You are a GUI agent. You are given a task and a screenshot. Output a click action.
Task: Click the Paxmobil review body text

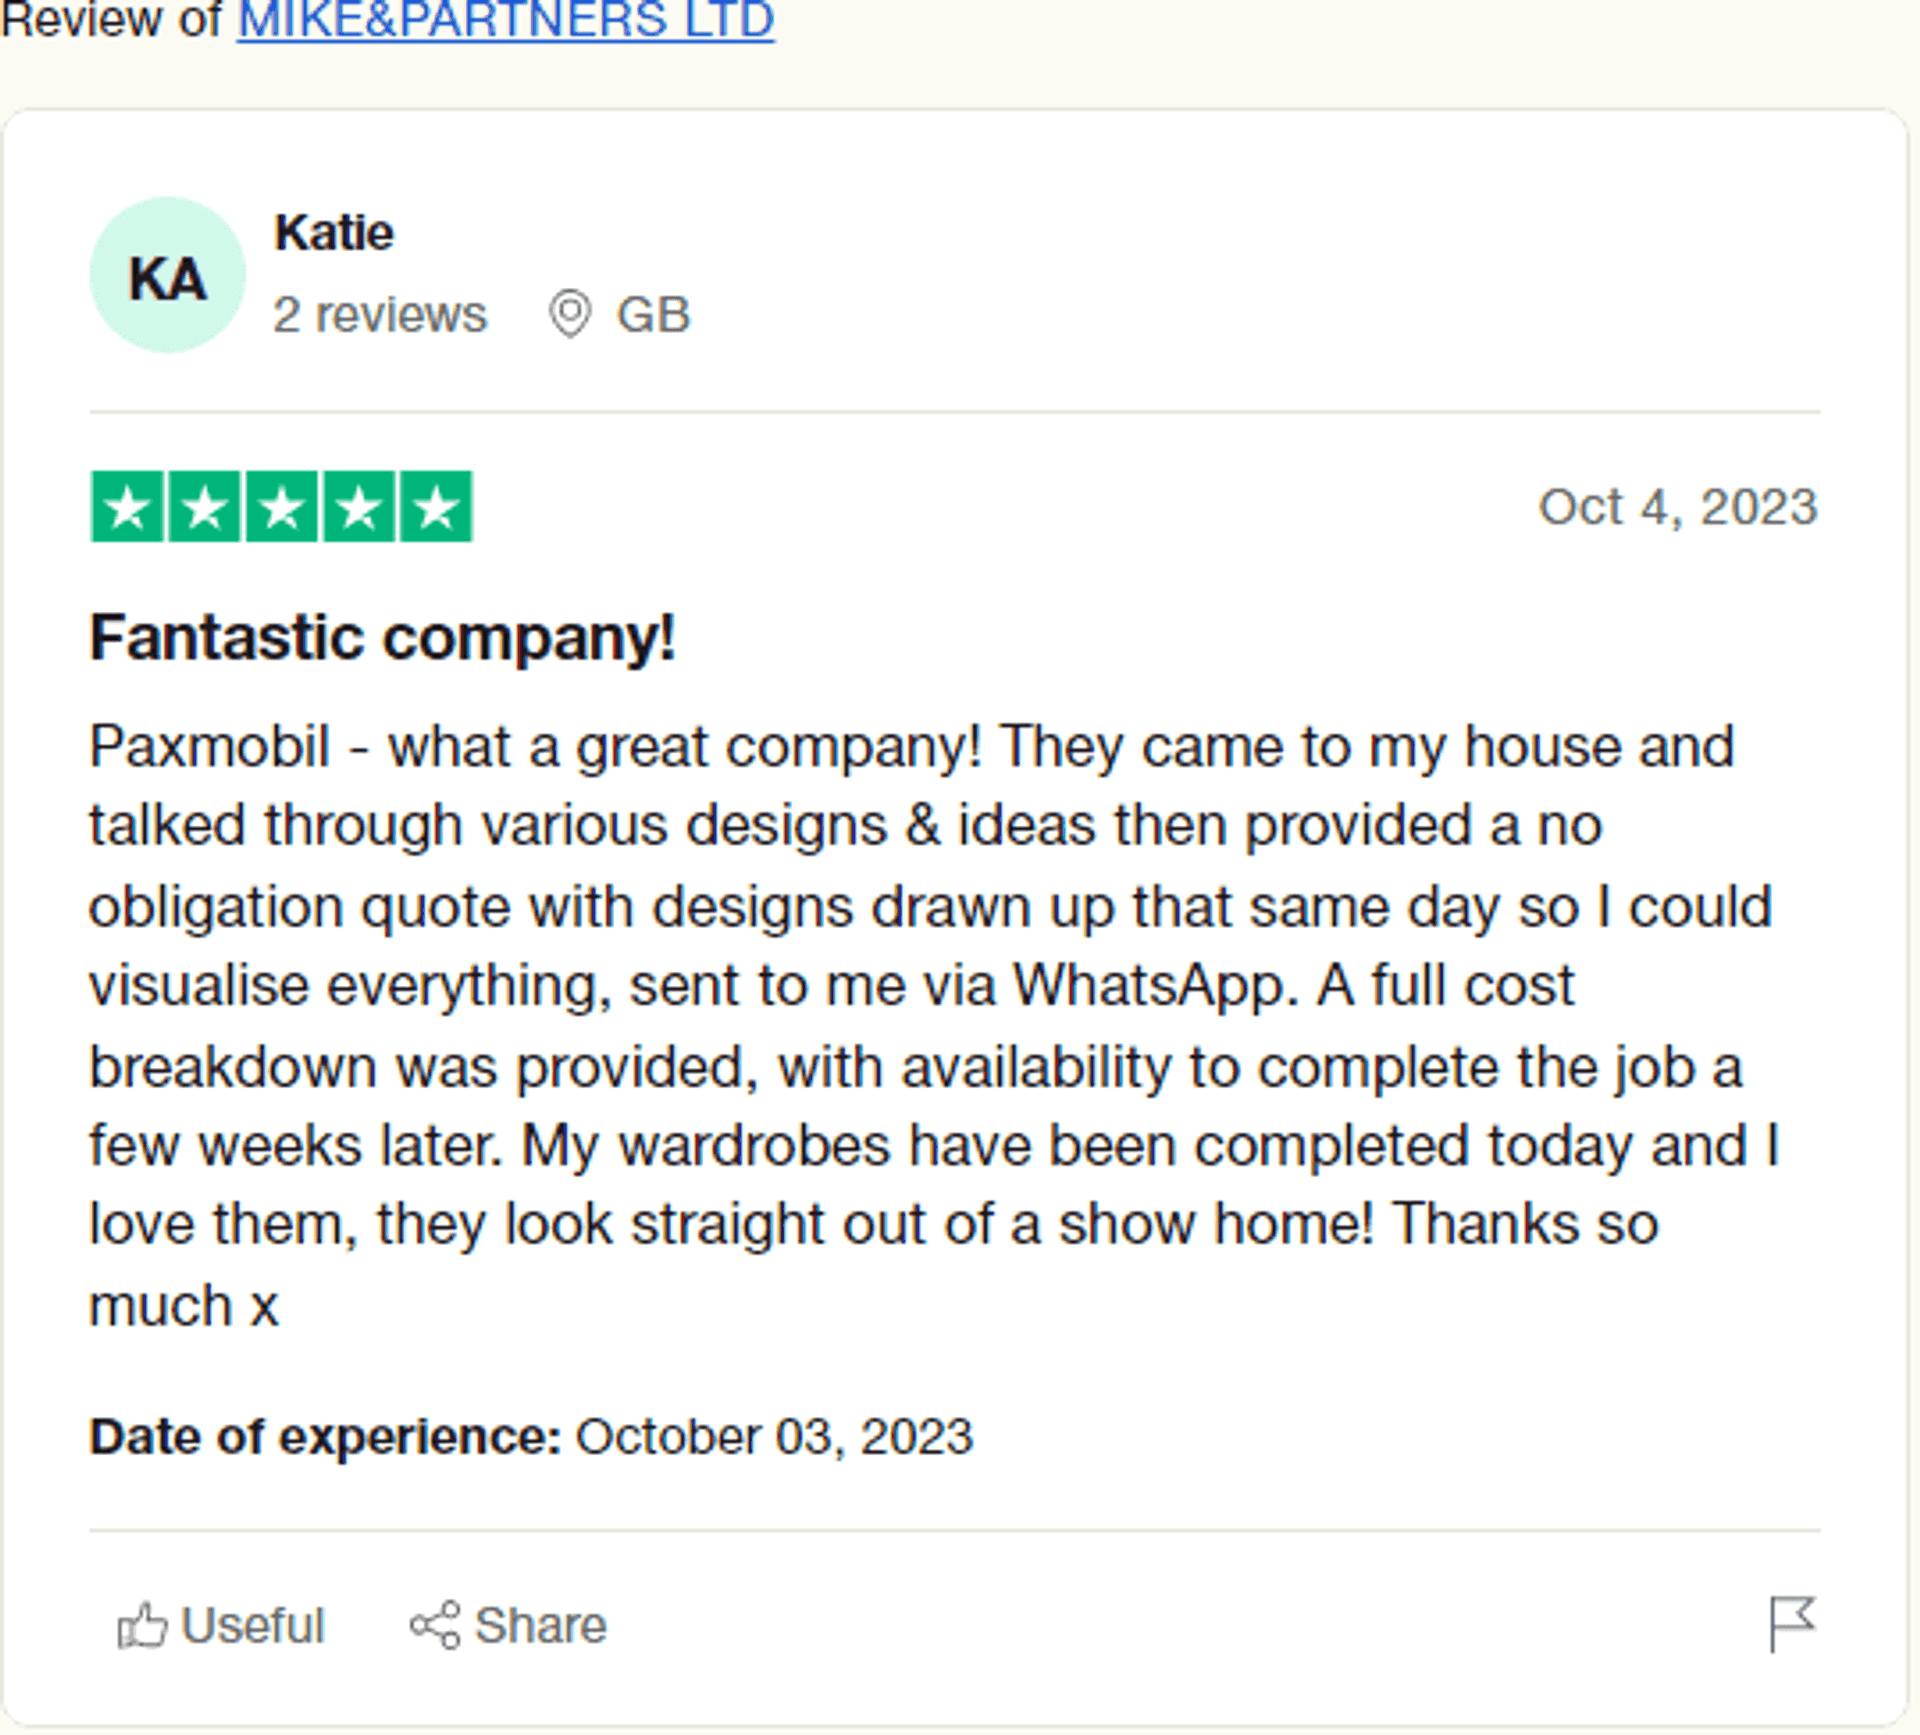click(x=935, y=1026)
